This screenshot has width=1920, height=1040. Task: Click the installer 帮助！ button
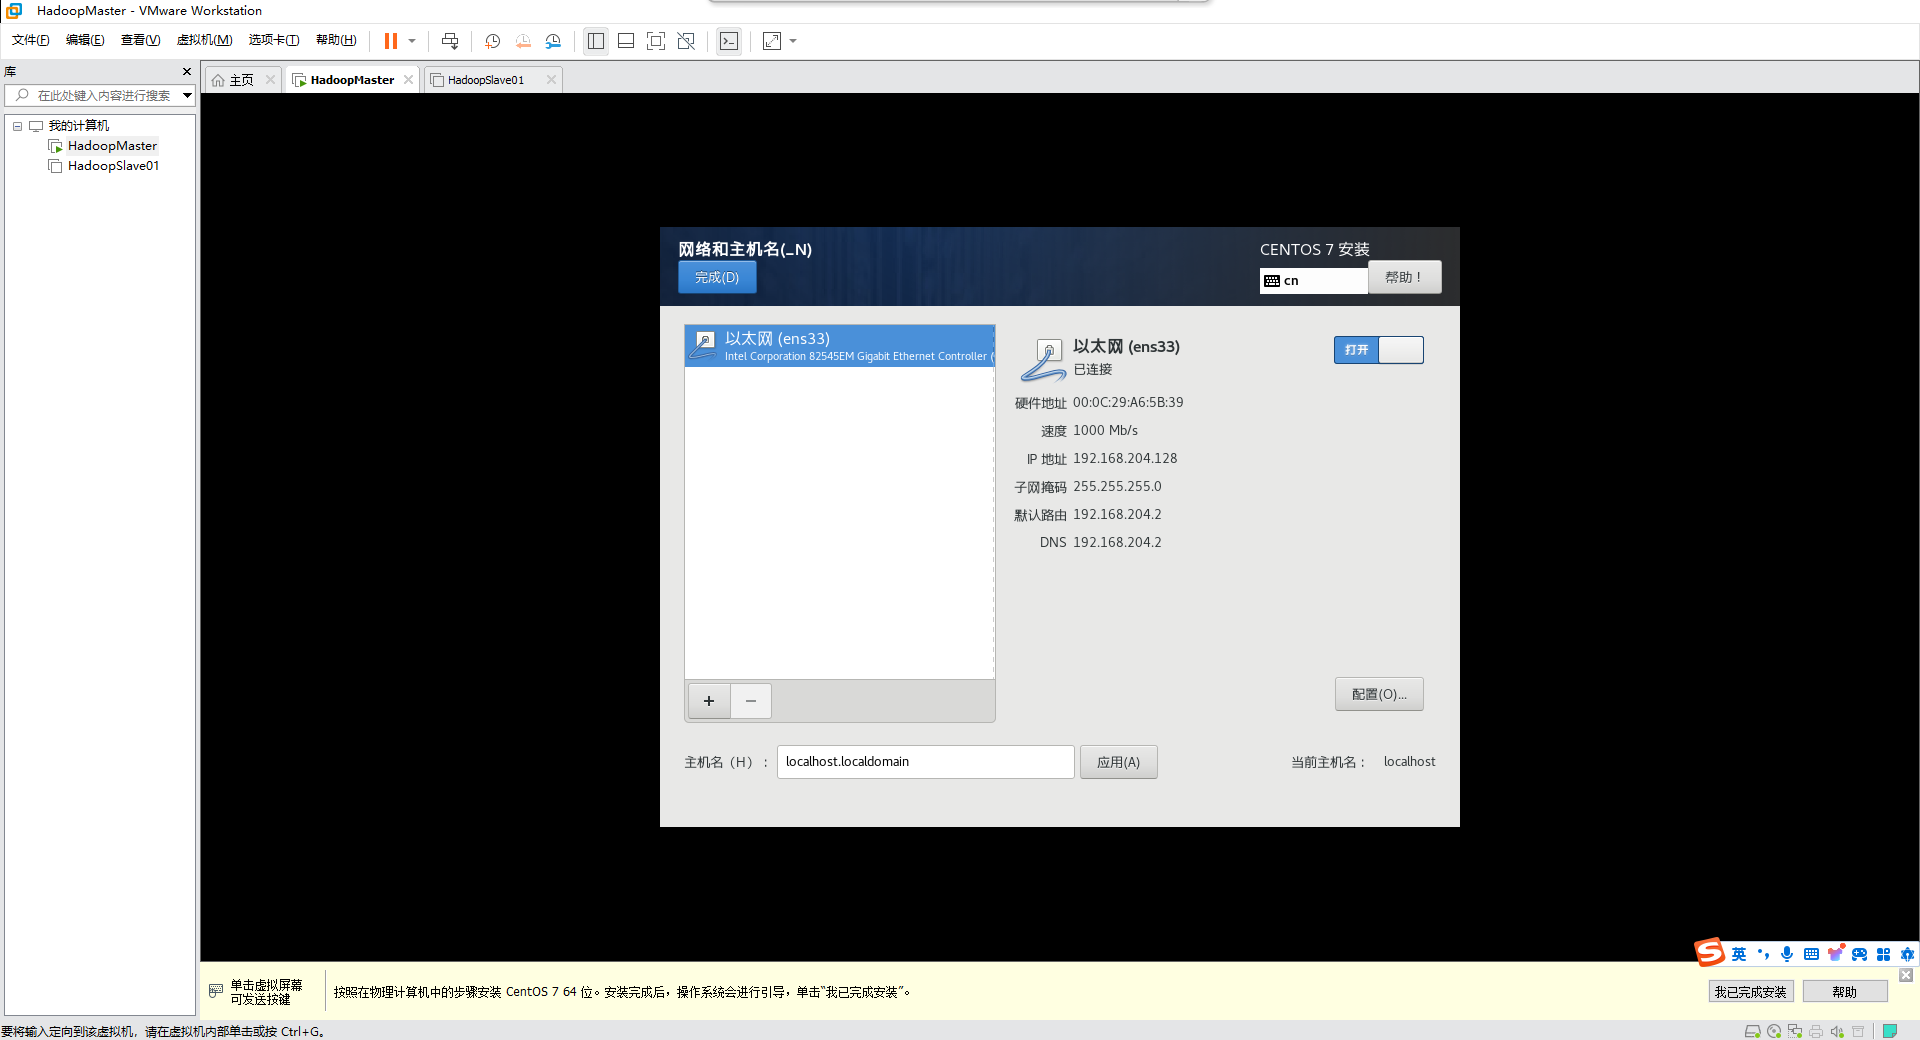coord(1404,277)
